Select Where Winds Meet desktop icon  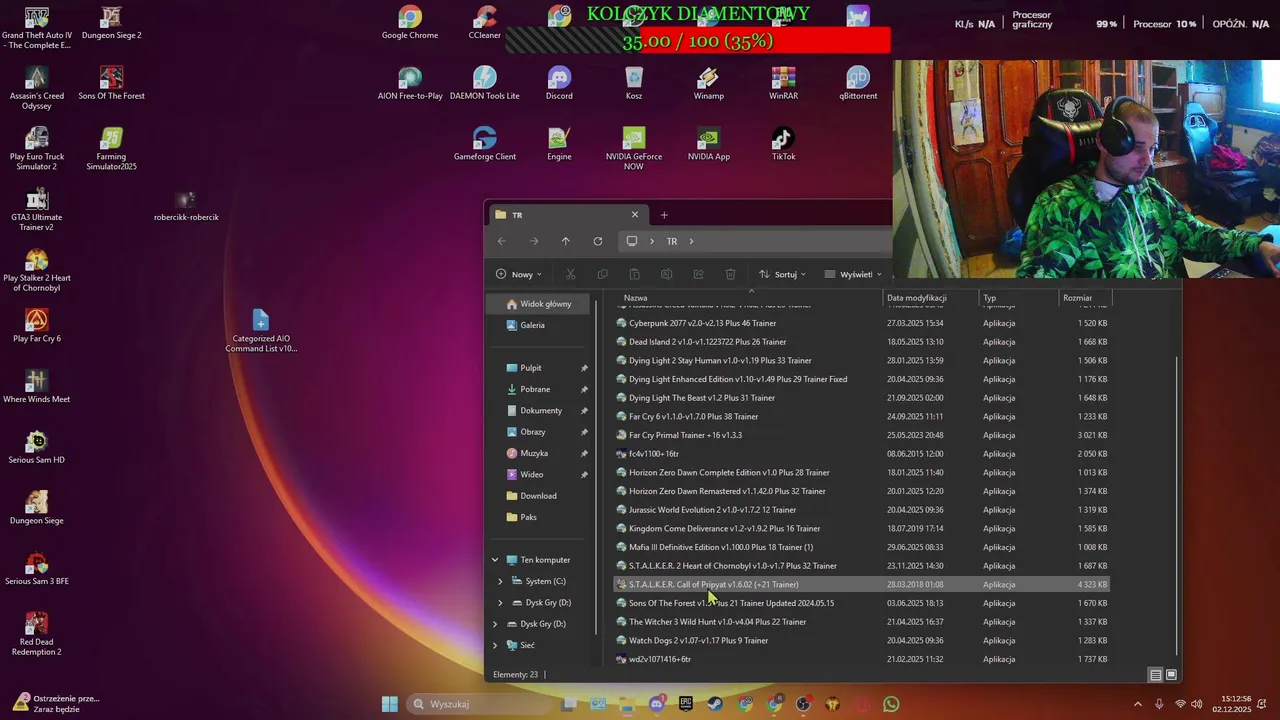[x=37, y=386]
